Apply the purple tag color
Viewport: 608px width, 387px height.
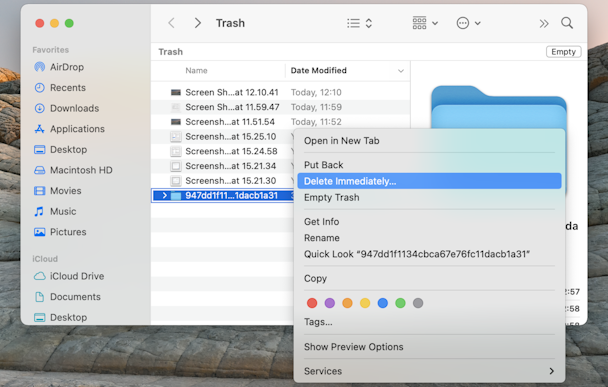[x=330, y=303]
